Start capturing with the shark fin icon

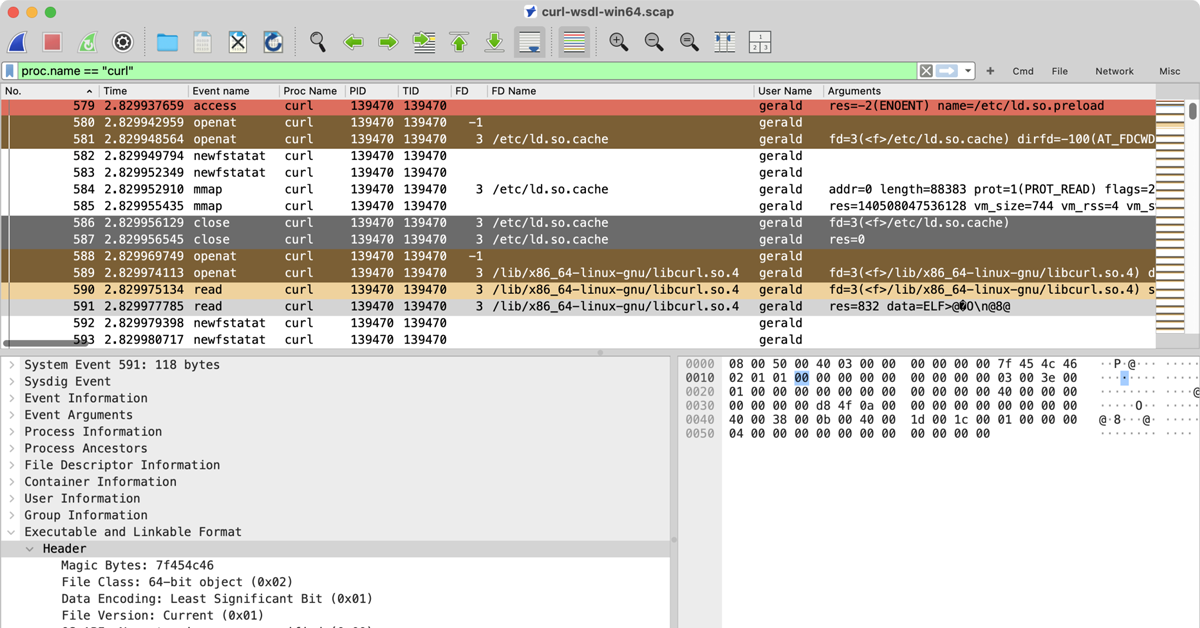click(18, 42)
